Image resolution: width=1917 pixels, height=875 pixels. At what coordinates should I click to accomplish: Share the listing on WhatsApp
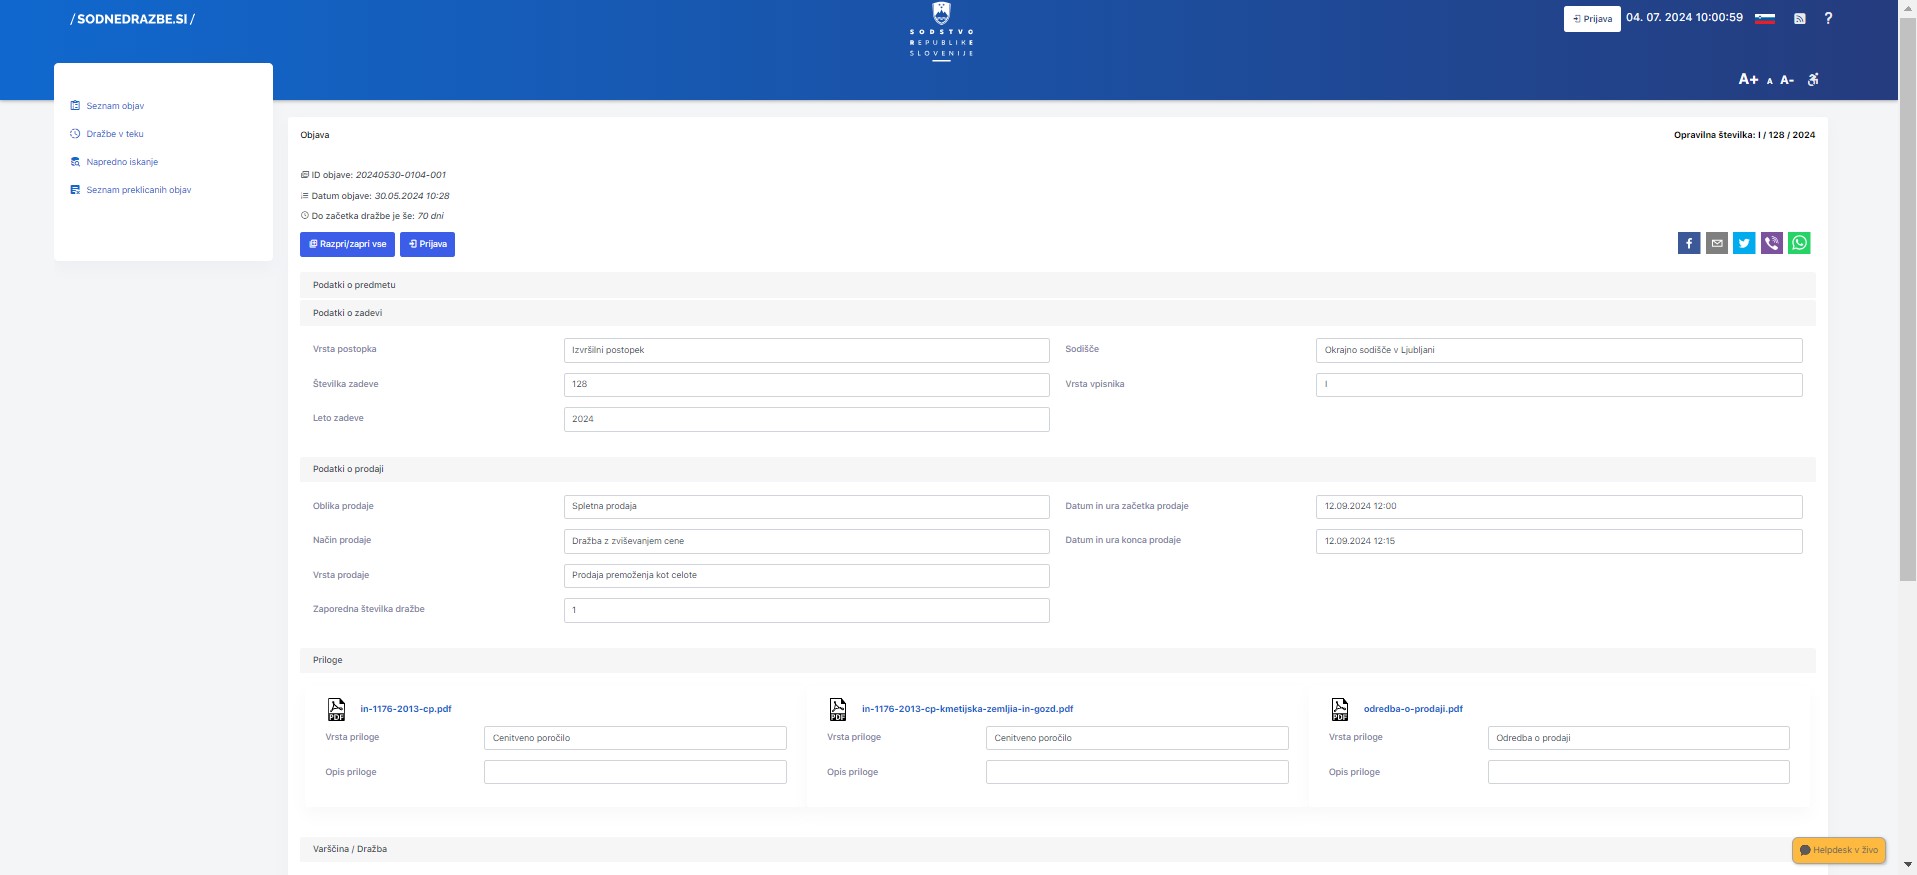pyautogui.click(x=1799, y=243)
